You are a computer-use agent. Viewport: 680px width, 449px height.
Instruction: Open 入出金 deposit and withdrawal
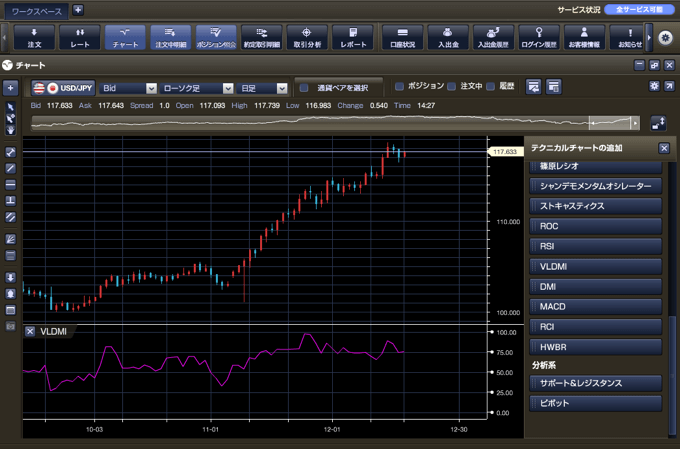click(448, 37)
